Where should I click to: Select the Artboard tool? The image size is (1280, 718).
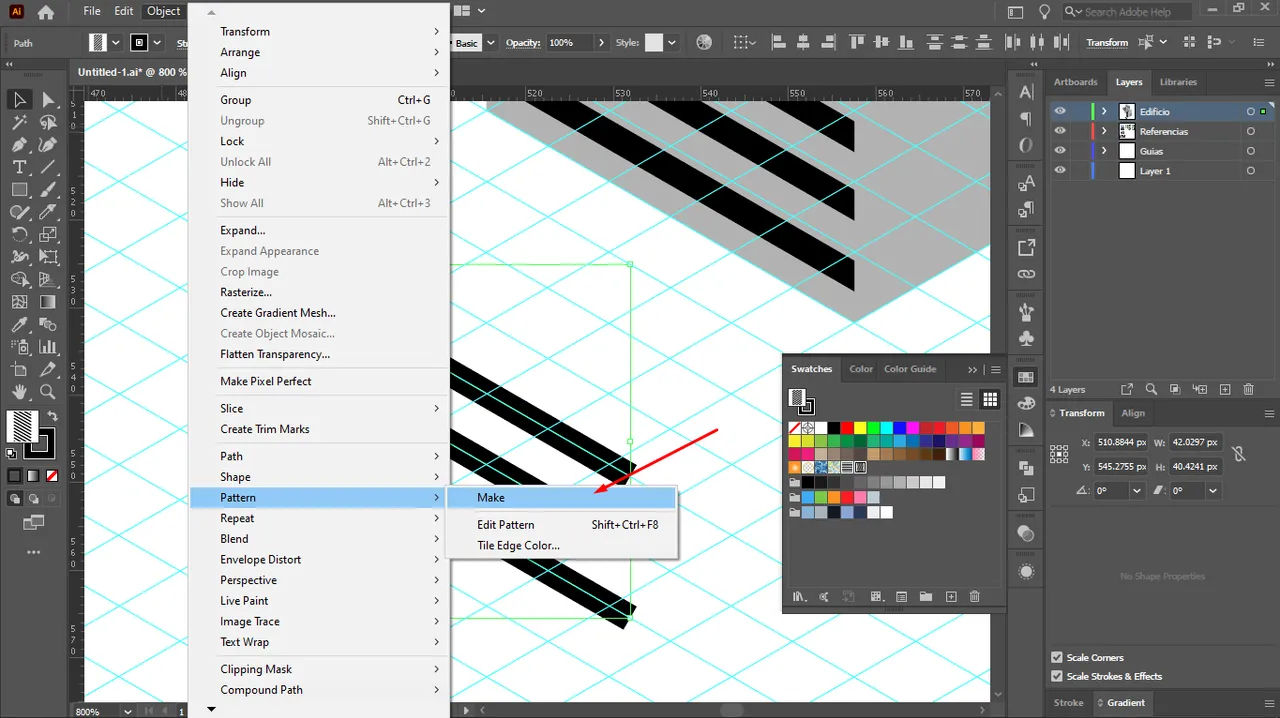(19, 370)
